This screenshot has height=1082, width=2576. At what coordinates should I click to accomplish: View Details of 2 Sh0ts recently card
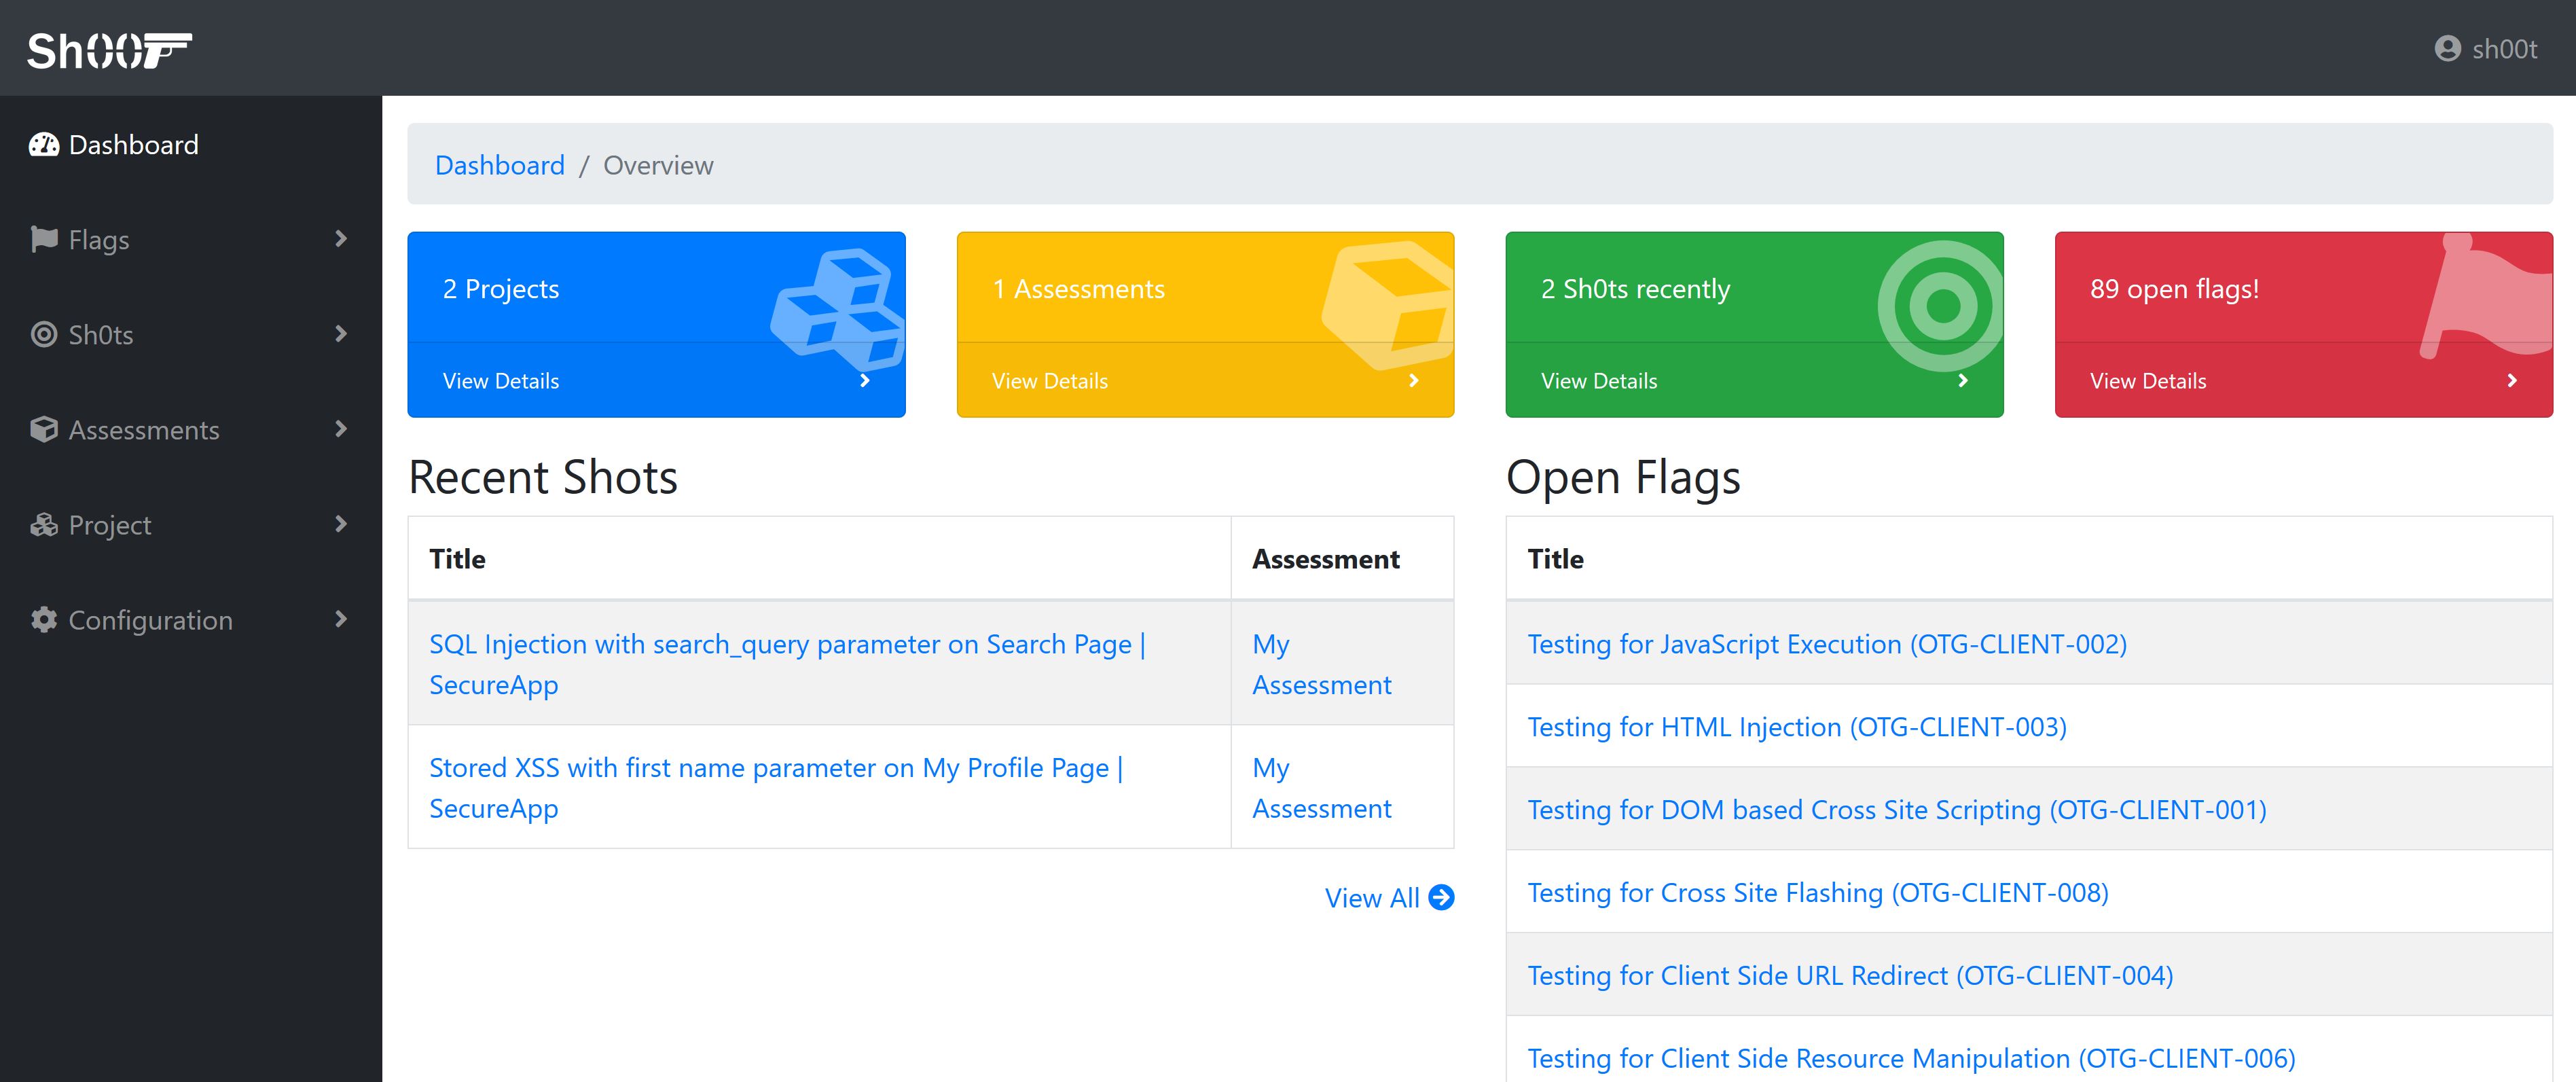pos(1754,381)
